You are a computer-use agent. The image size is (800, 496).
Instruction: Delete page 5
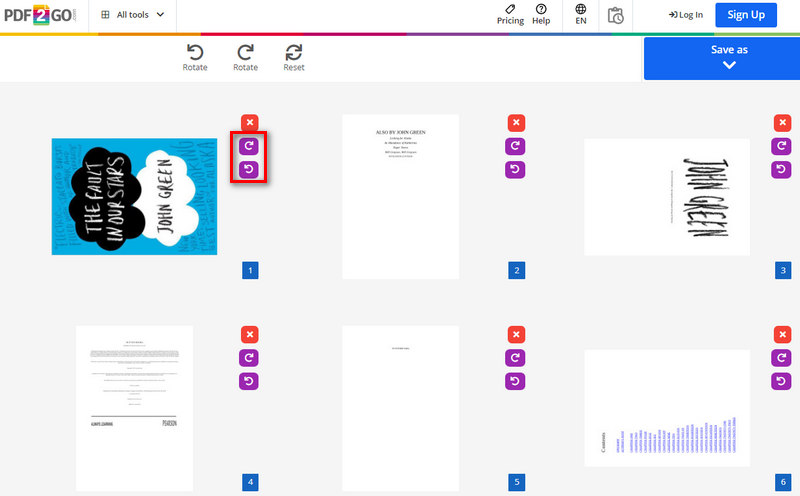coord(516,334)
